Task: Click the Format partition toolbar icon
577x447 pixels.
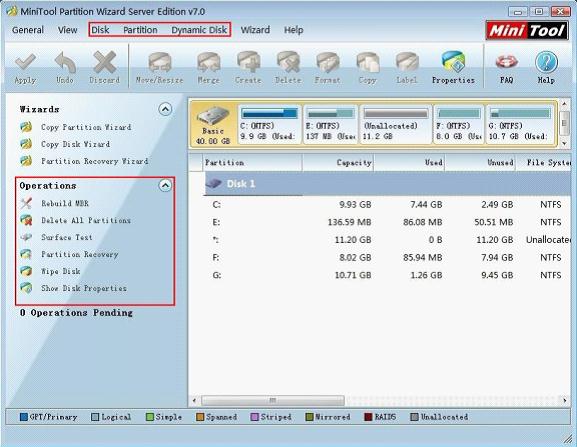Action: (328, 62)
